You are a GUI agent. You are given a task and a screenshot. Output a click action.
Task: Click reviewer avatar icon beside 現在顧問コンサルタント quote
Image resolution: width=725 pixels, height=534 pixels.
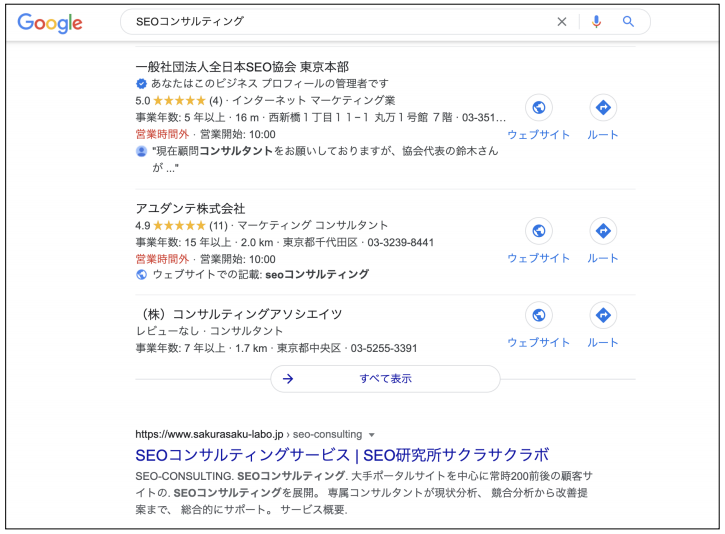point(141,151)
